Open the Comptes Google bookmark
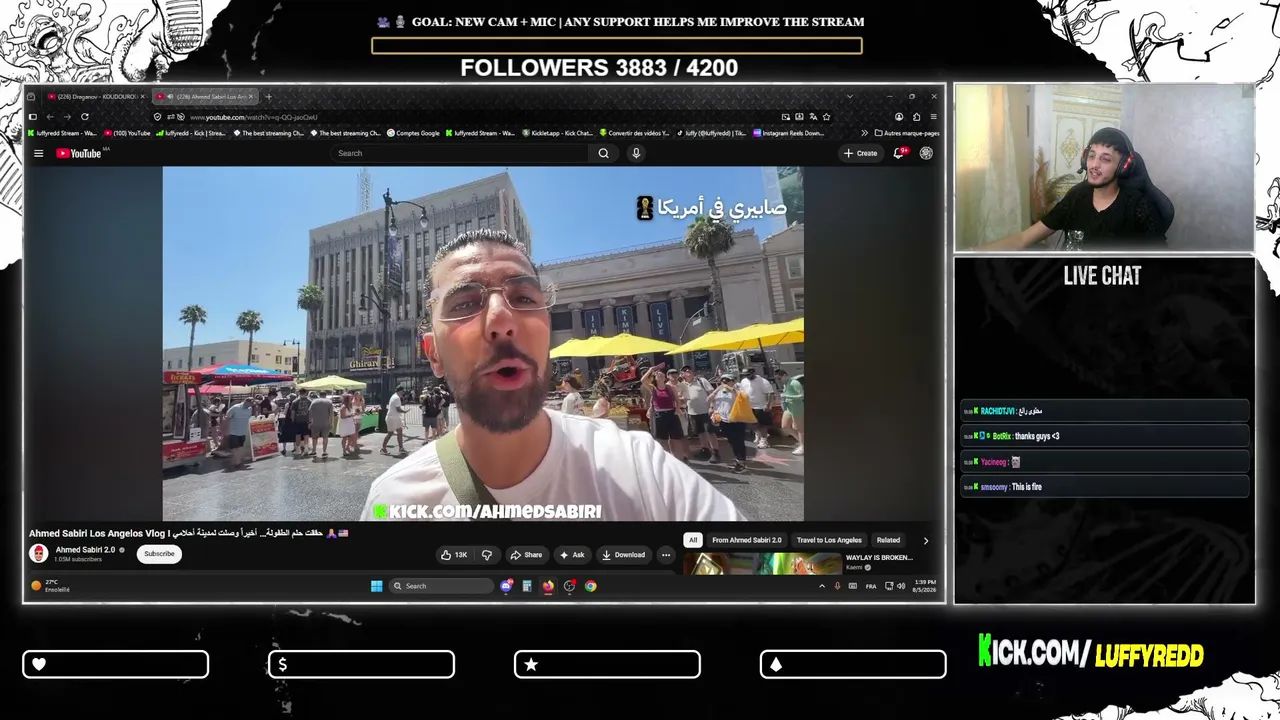This screenshot has height=720, width=1280. (413, 133)
